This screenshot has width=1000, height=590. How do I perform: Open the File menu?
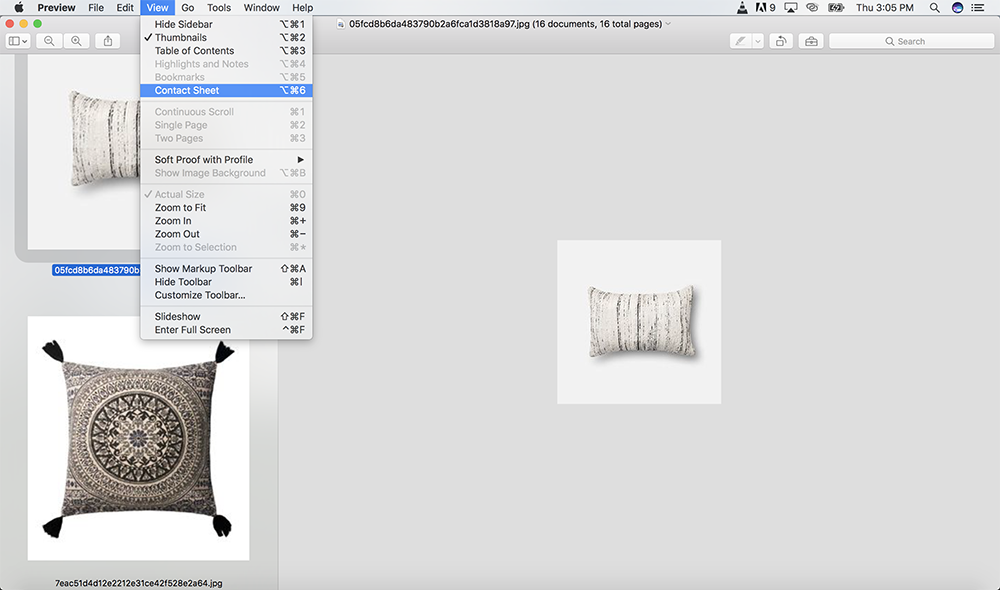pyautogui.click(x=96, y=8)
